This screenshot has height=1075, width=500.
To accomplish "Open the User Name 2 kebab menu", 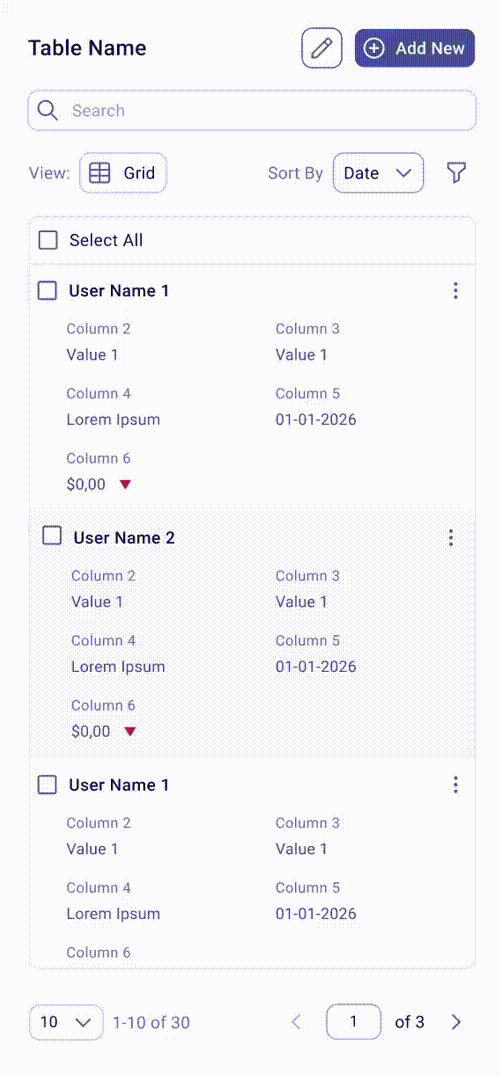I will point(451,538).
